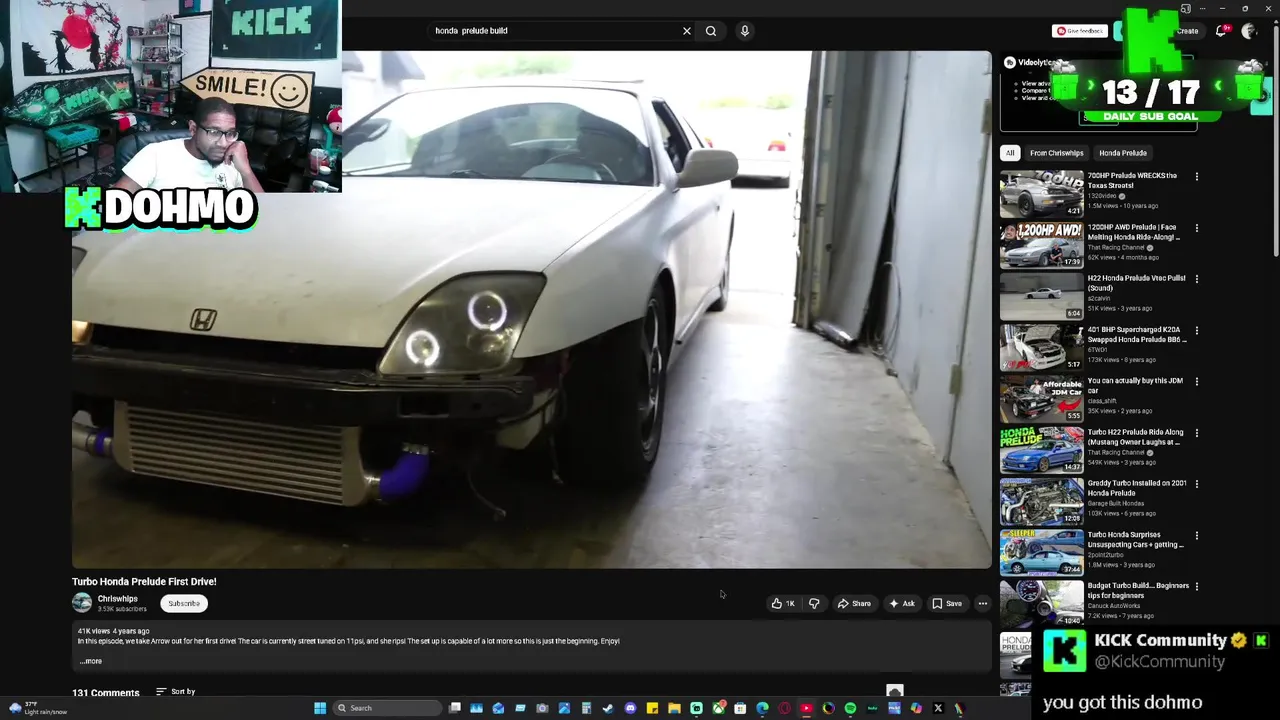This screenshot has width=1280, height=720.
Task: Open Chriswhips channel name link
Action: pyautogui.click(x=118, y=599)
